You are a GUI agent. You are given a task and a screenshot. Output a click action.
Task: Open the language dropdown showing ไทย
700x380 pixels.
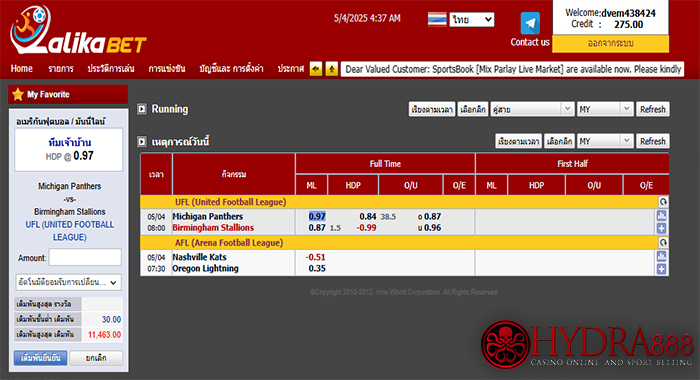point(472,19)
